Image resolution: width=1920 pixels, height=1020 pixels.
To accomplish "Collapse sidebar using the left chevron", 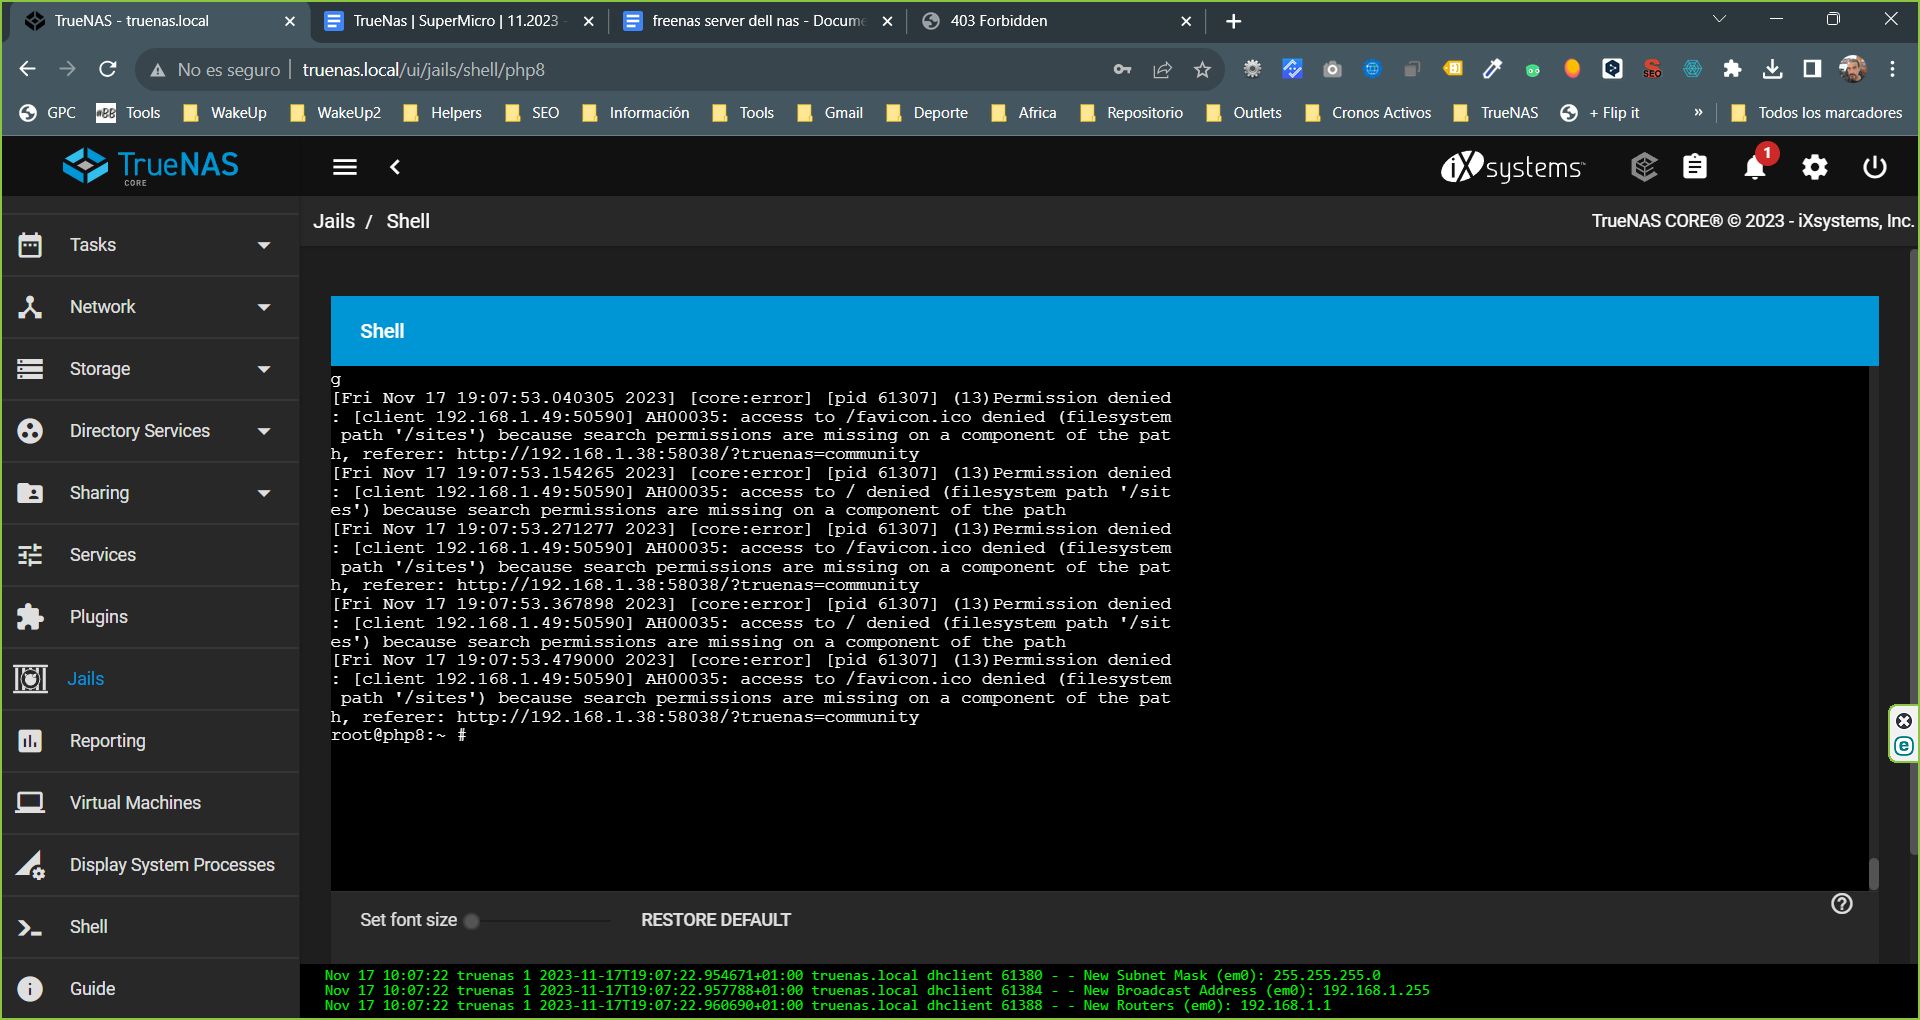I will tap(395, 167).
